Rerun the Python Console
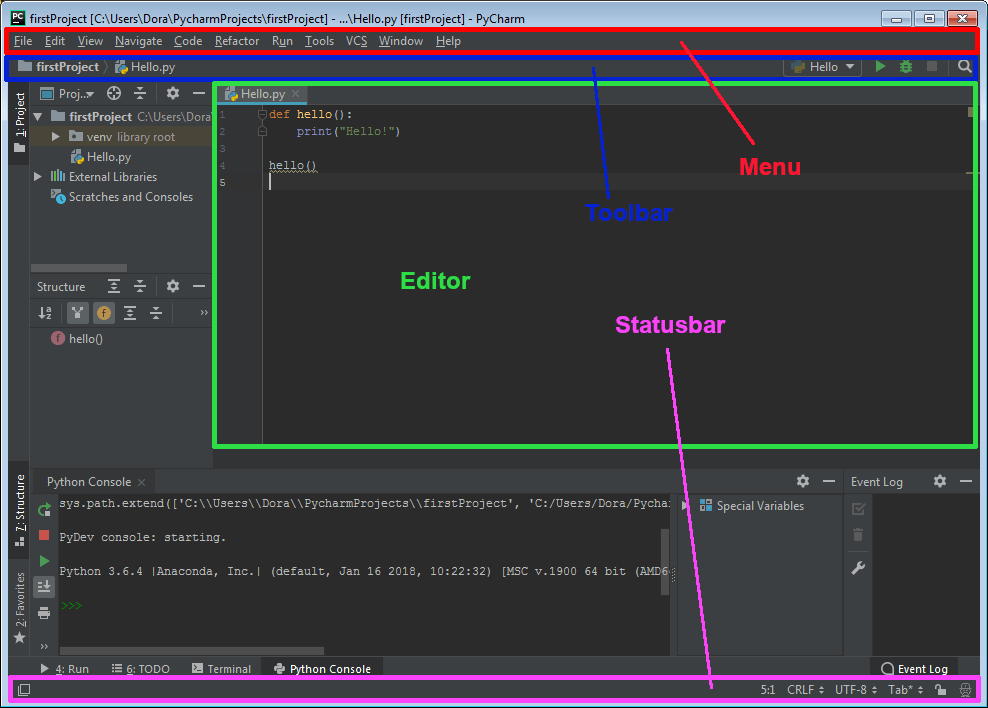Image resolution: width=988 pixels, height=708 pixels. click(x=43, y=510)
